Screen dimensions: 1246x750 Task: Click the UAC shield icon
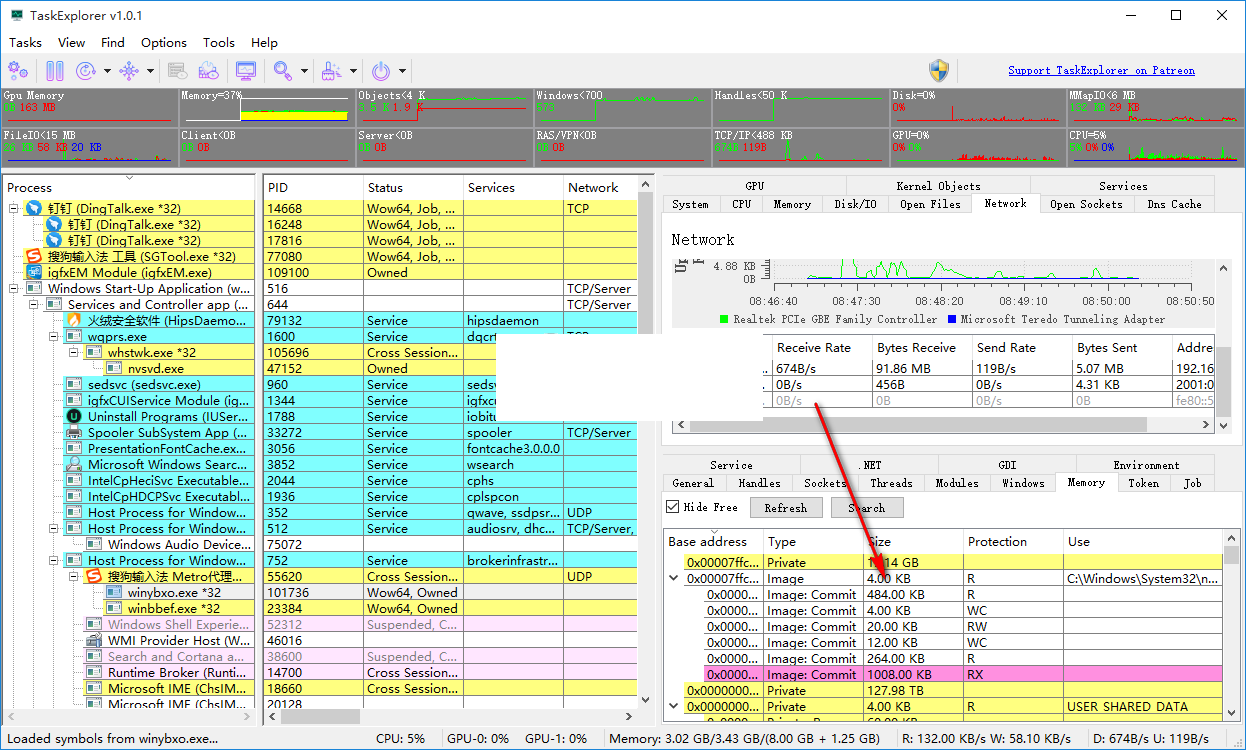[938, 71]
